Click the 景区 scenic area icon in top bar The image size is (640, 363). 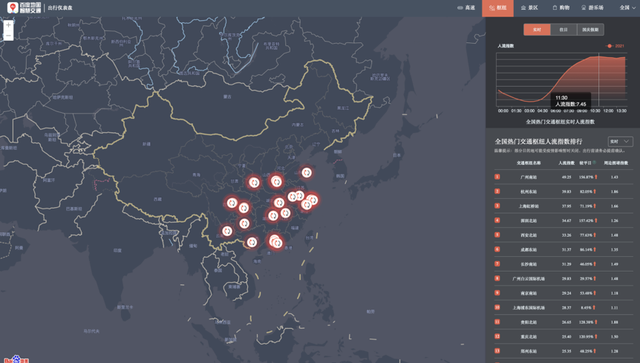coord(523,8)
